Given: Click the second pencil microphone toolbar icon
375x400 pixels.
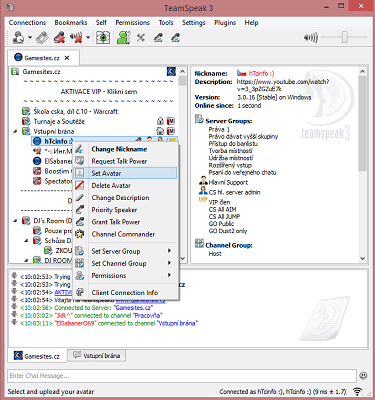Looking at the screenshot, I should 175,37.
